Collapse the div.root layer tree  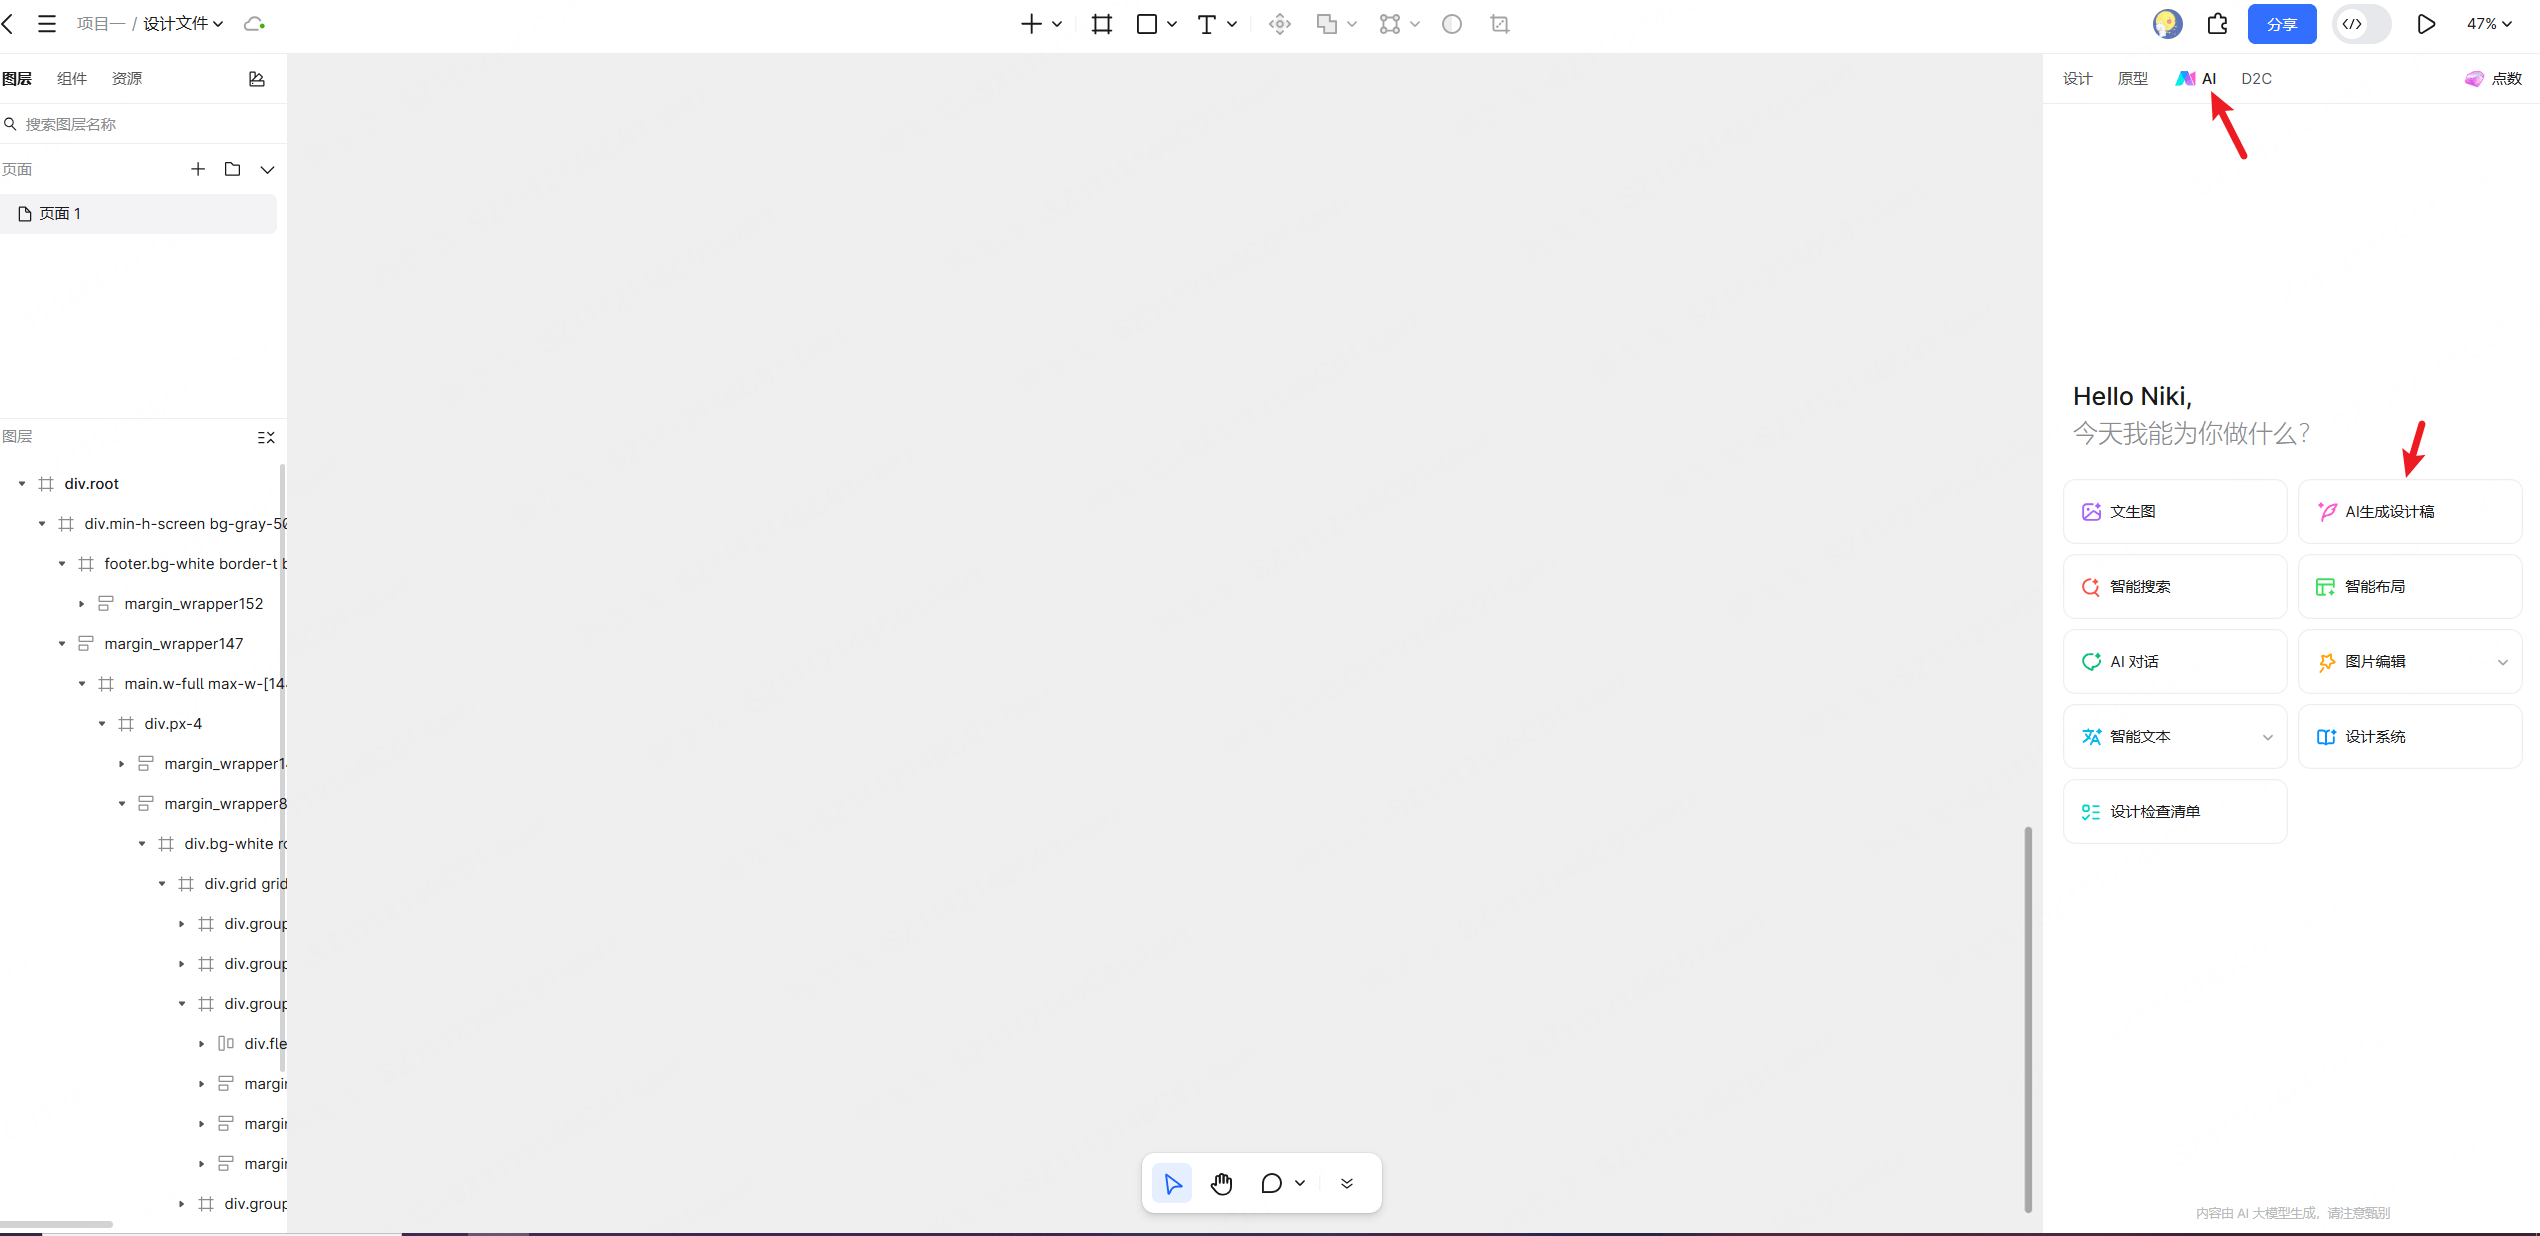(22, 484)
